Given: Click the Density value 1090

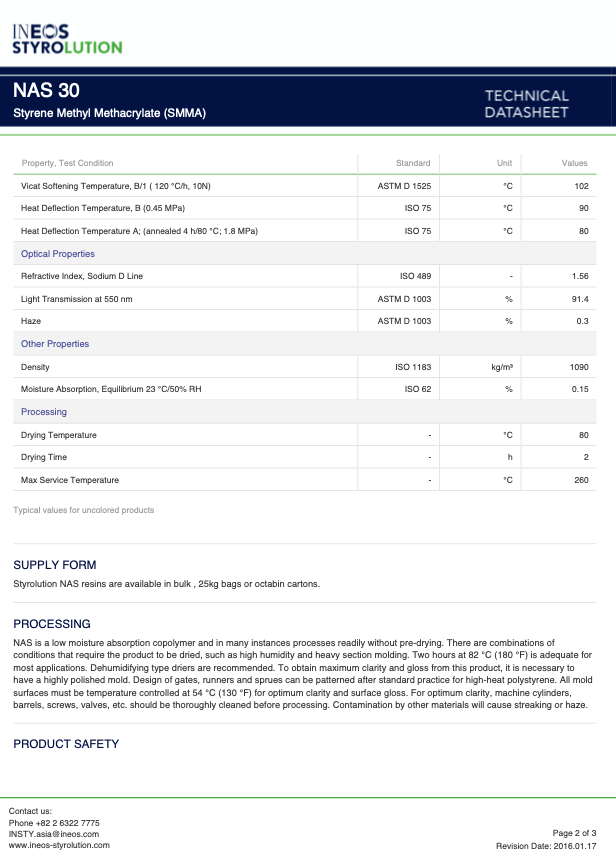Looking at the screenshot, I should click(x=579, y=367).
